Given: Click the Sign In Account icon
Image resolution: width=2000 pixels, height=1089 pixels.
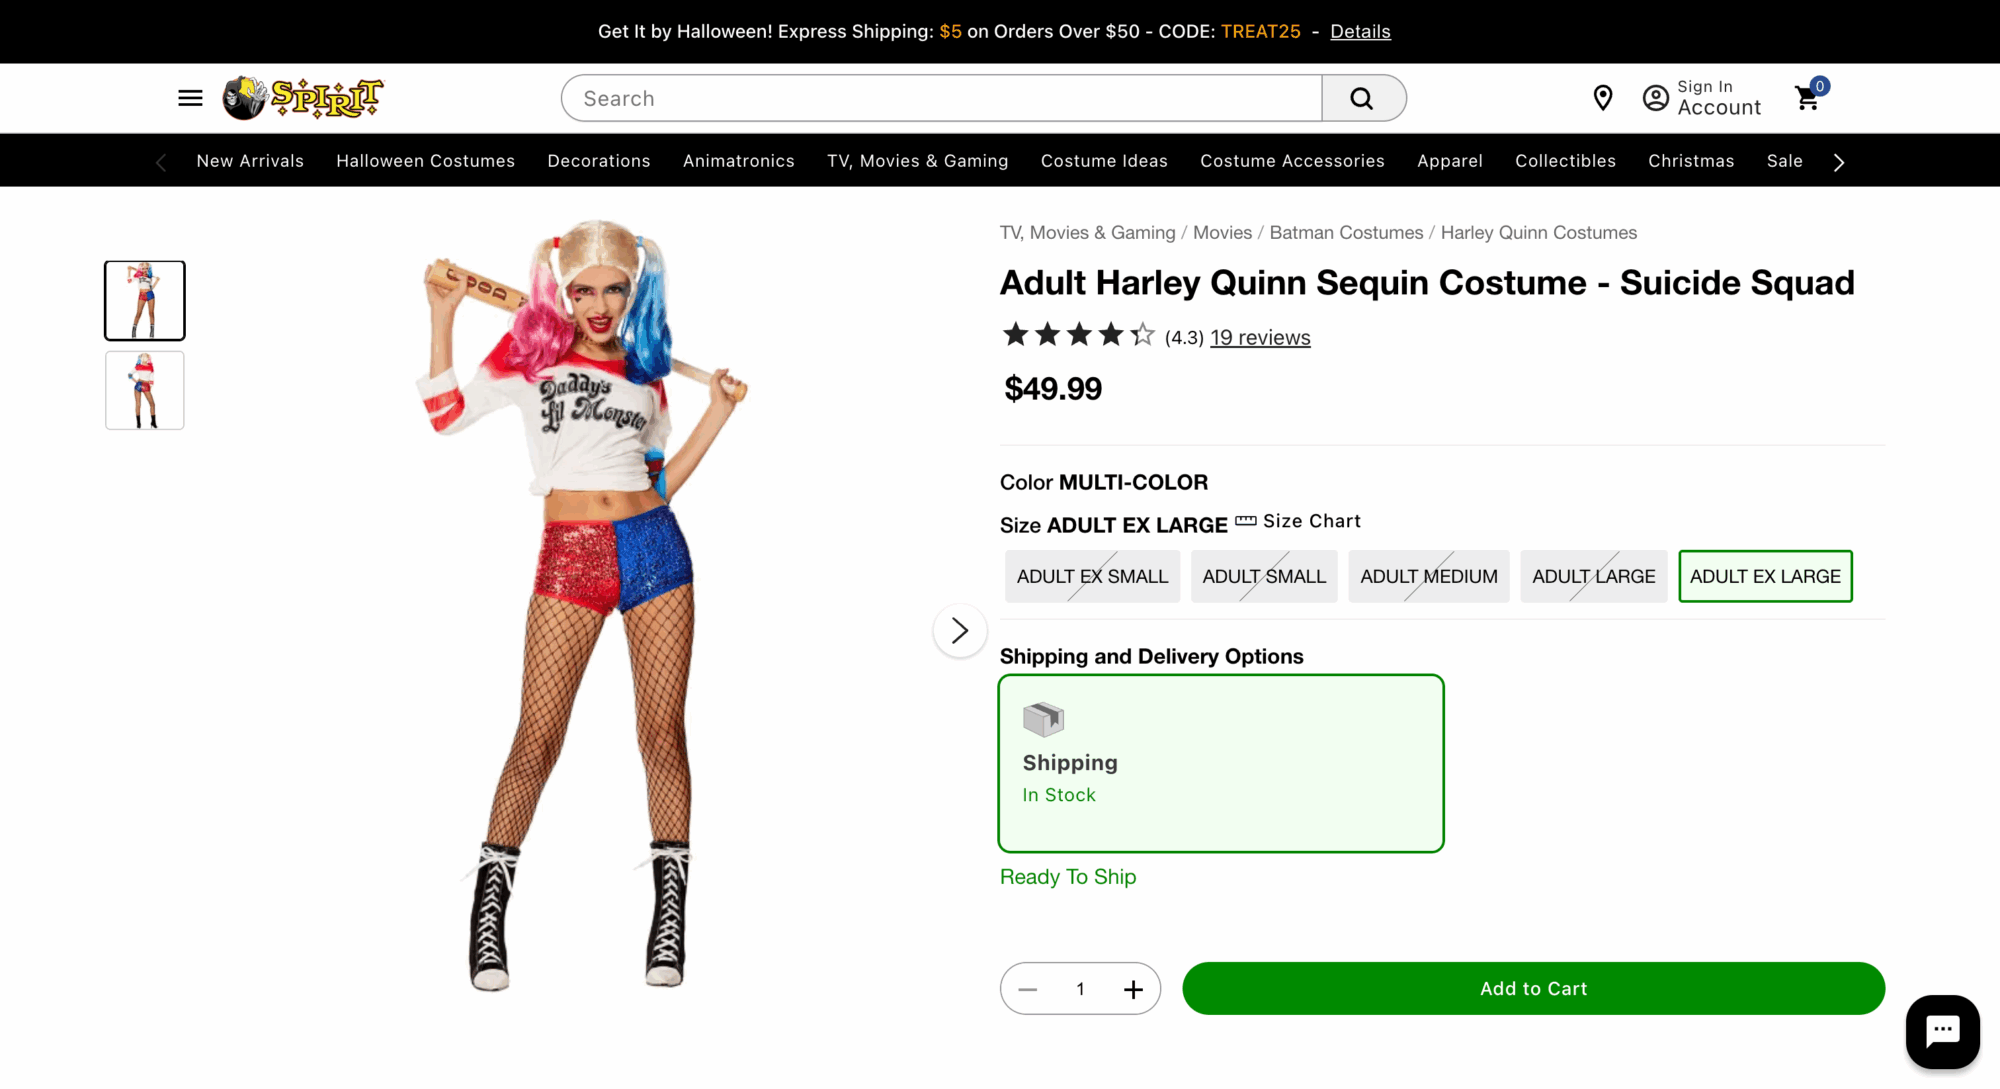Looking at the screenshot, I should coord(1656,98).
